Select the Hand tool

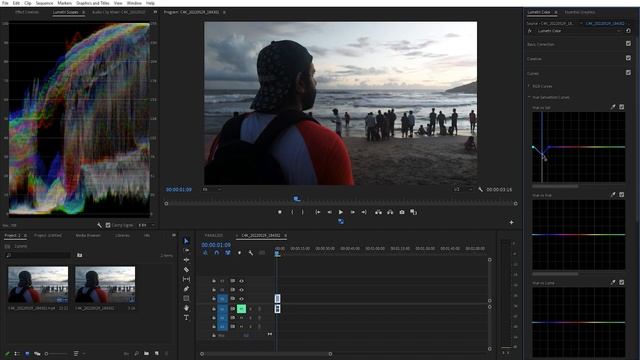[x=186, y=308]
